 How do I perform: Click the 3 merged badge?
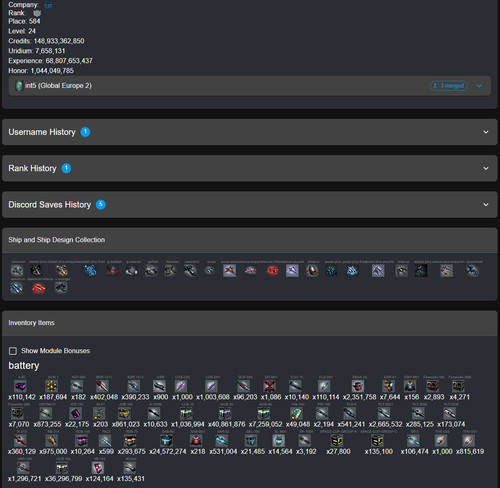[449, 86]
